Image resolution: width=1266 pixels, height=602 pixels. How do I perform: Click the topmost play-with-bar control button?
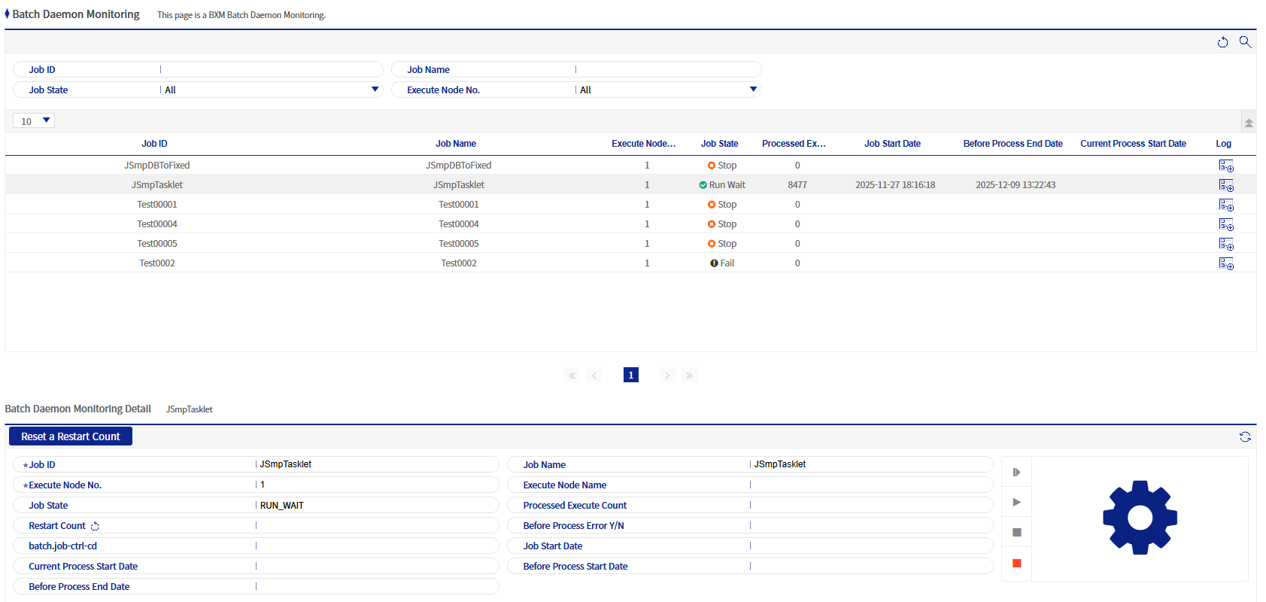click(1017, 472)
